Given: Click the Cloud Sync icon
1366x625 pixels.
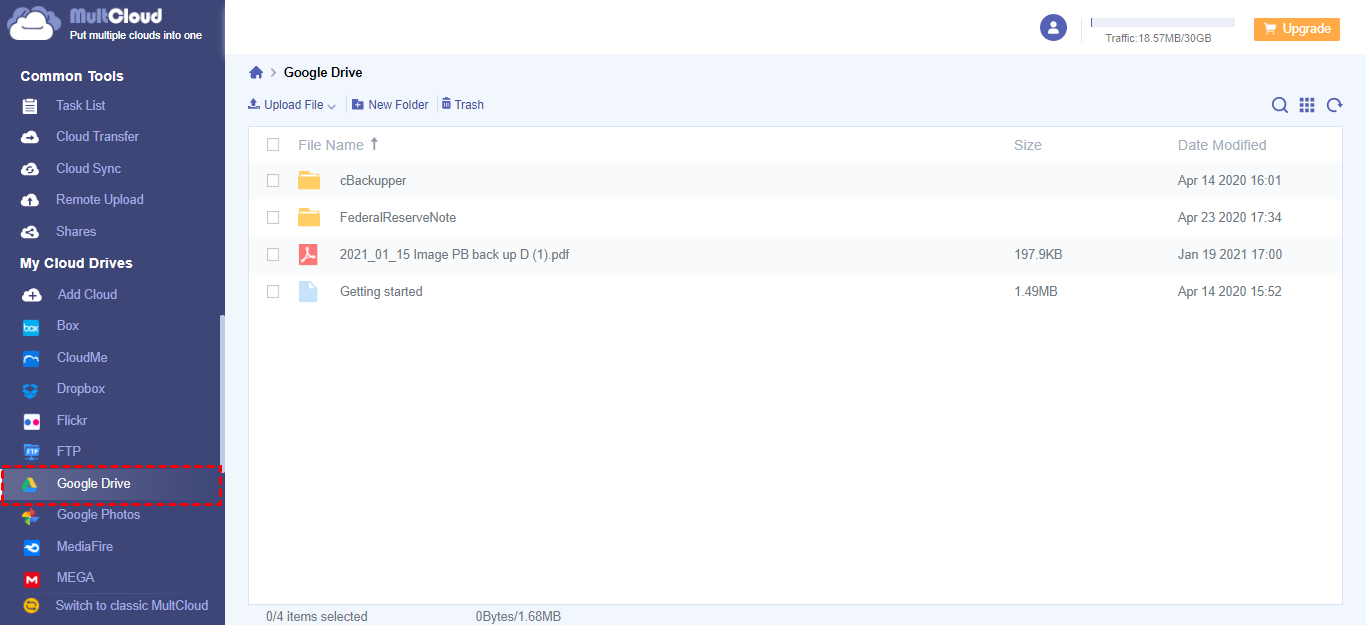Looking at the screenshot, I should pos(31,169).
